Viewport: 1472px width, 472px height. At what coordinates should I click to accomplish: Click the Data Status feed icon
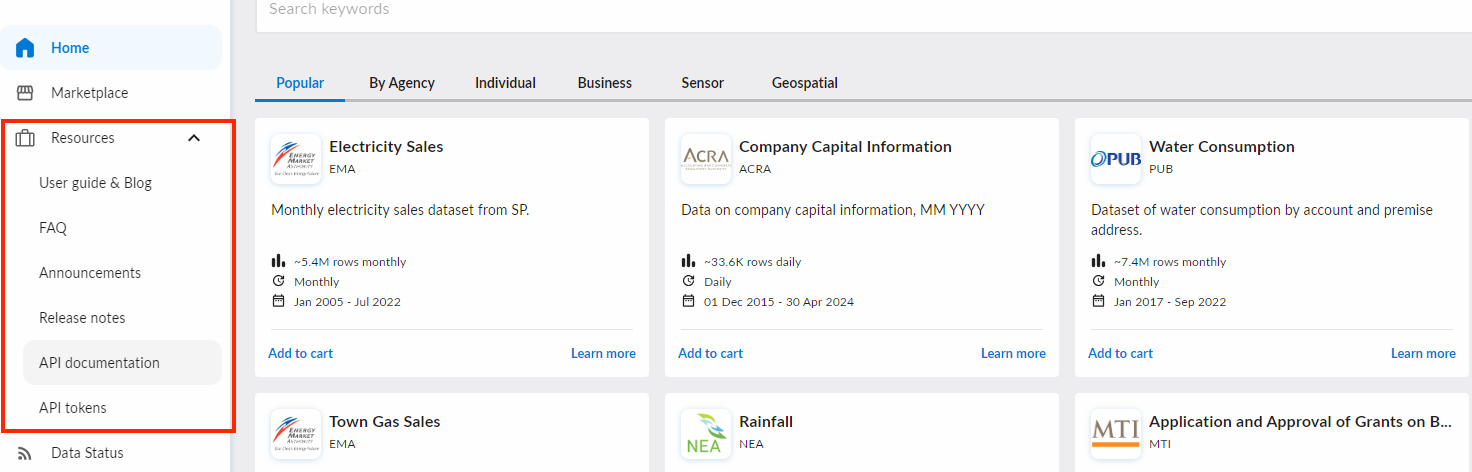click(25, 453)
